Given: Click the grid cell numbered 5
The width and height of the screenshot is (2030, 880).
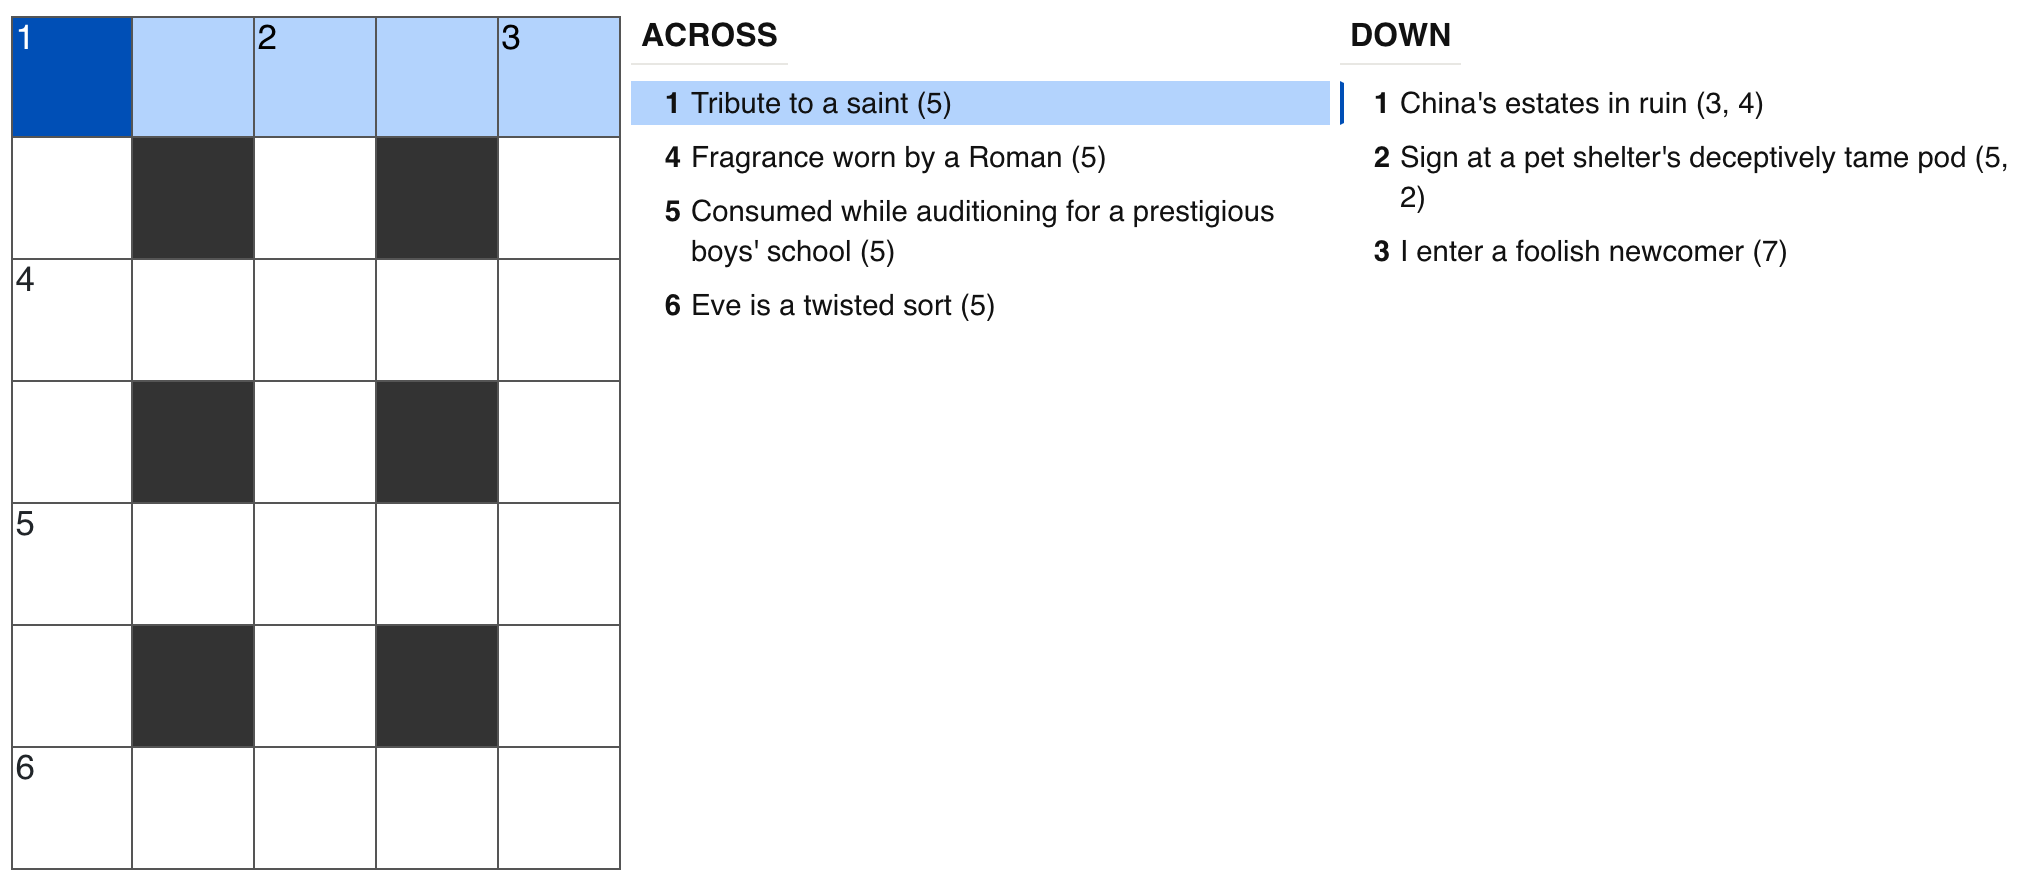Looking at the screenshot, I should coord(72,564).
